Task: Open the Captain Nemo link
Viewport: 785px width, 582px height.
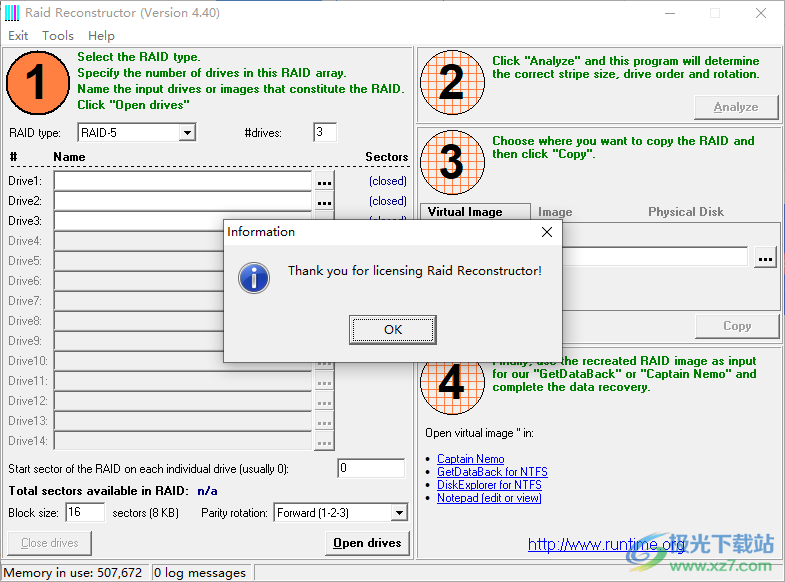Action: 470,459
